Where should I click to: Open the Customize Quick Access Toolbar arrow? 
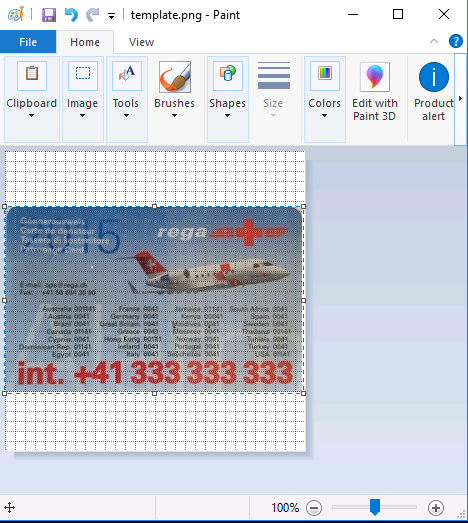pyautogui.click(x=111, y=16)
